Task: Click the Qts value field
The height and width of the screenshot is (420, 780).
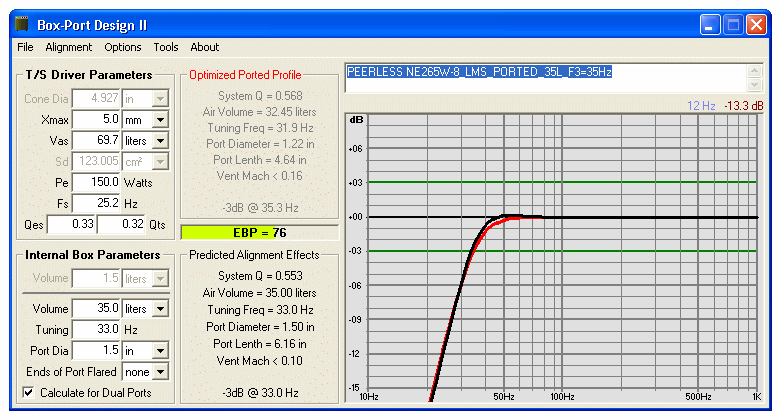Action: 121,224
